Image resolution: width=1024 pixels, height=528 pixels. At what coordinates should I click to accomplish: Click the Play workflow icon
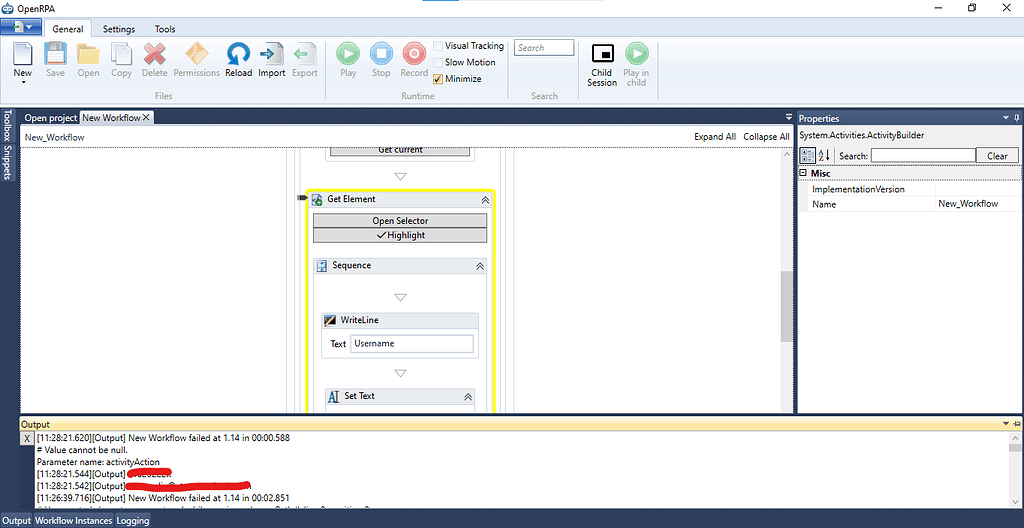(x=348, y=54)
